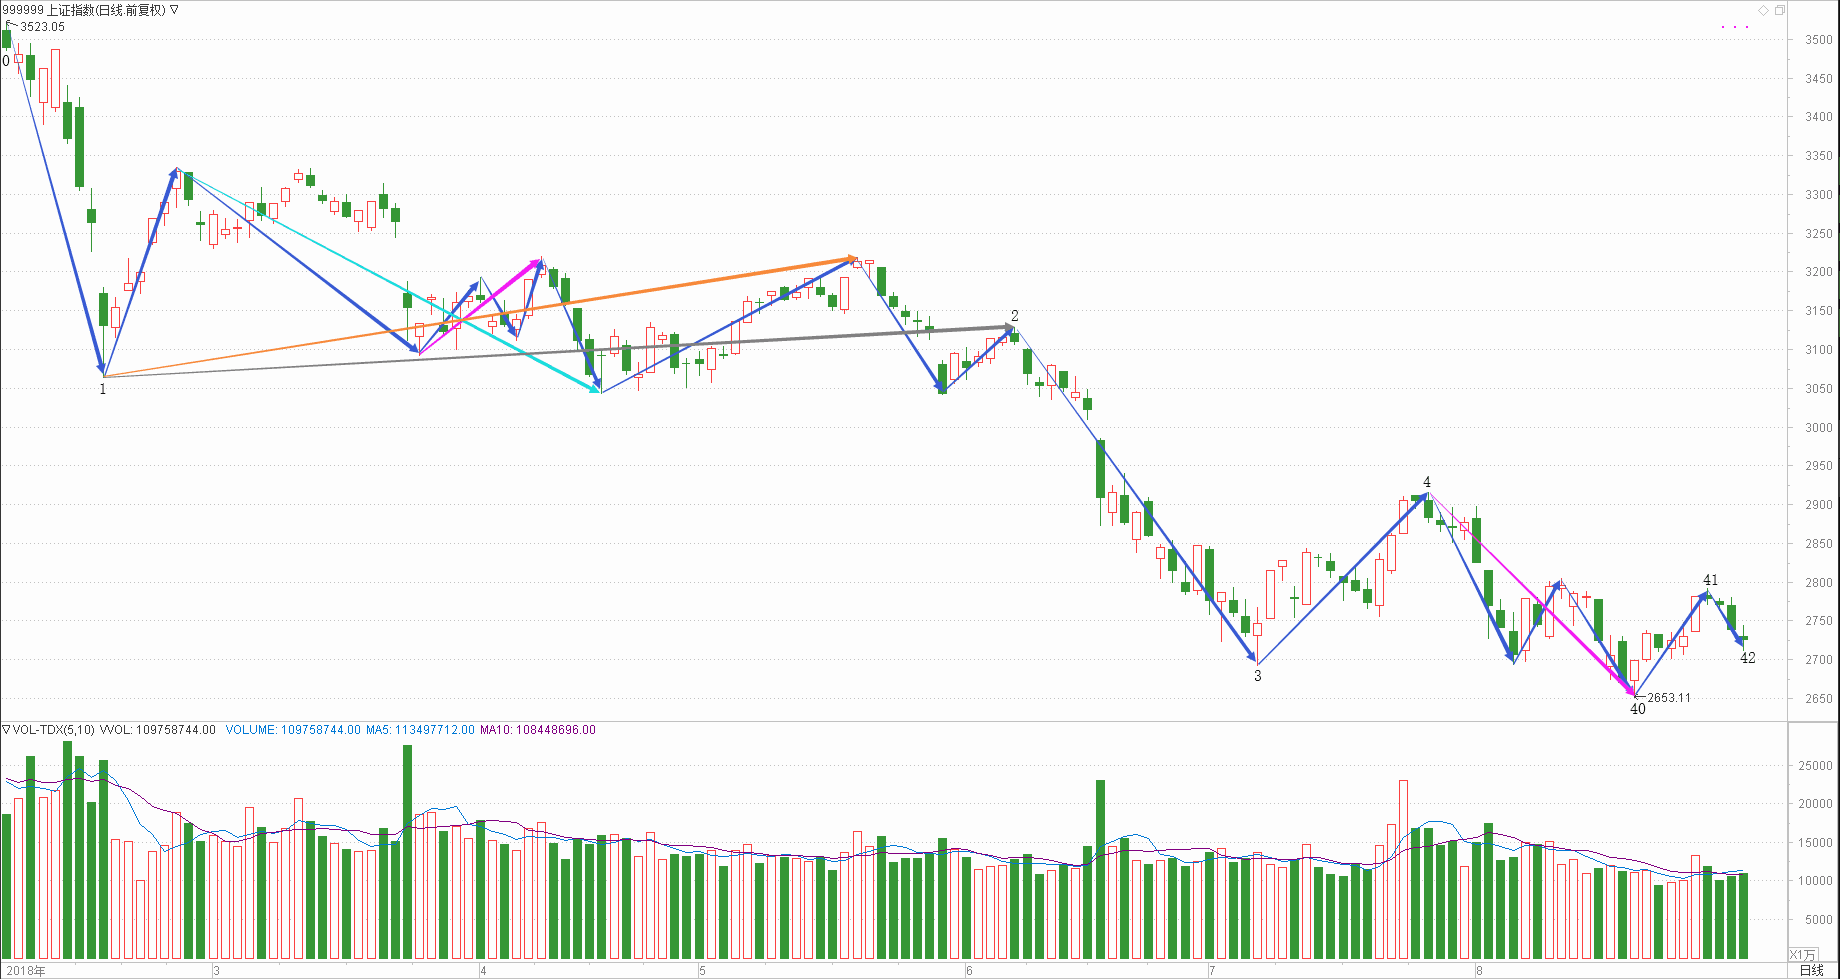Screen dimensions: 1840x979
Task: Click the VOLUME value label
Action: coord(292,730)
